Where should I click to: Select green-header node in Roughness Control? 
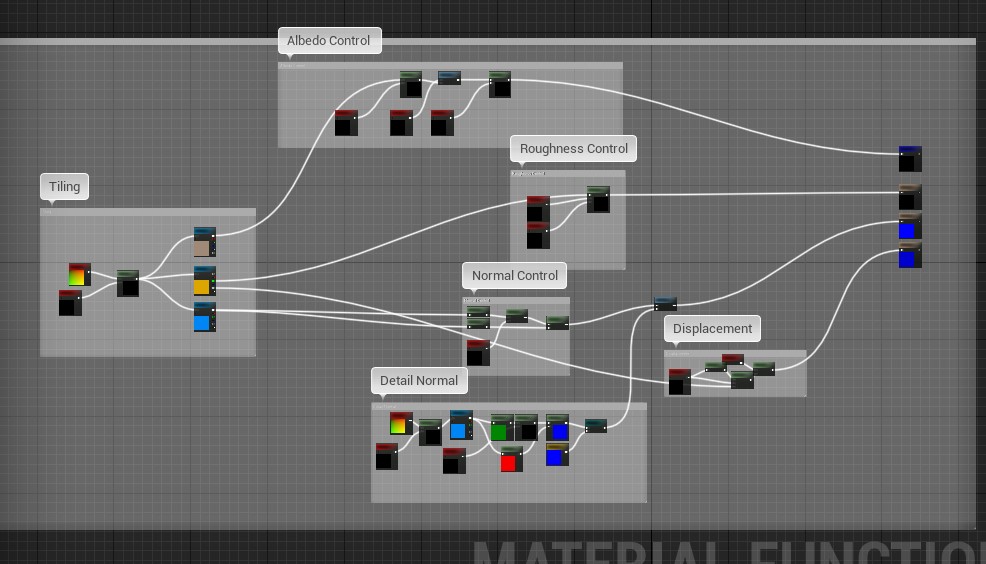click(598, 199)
